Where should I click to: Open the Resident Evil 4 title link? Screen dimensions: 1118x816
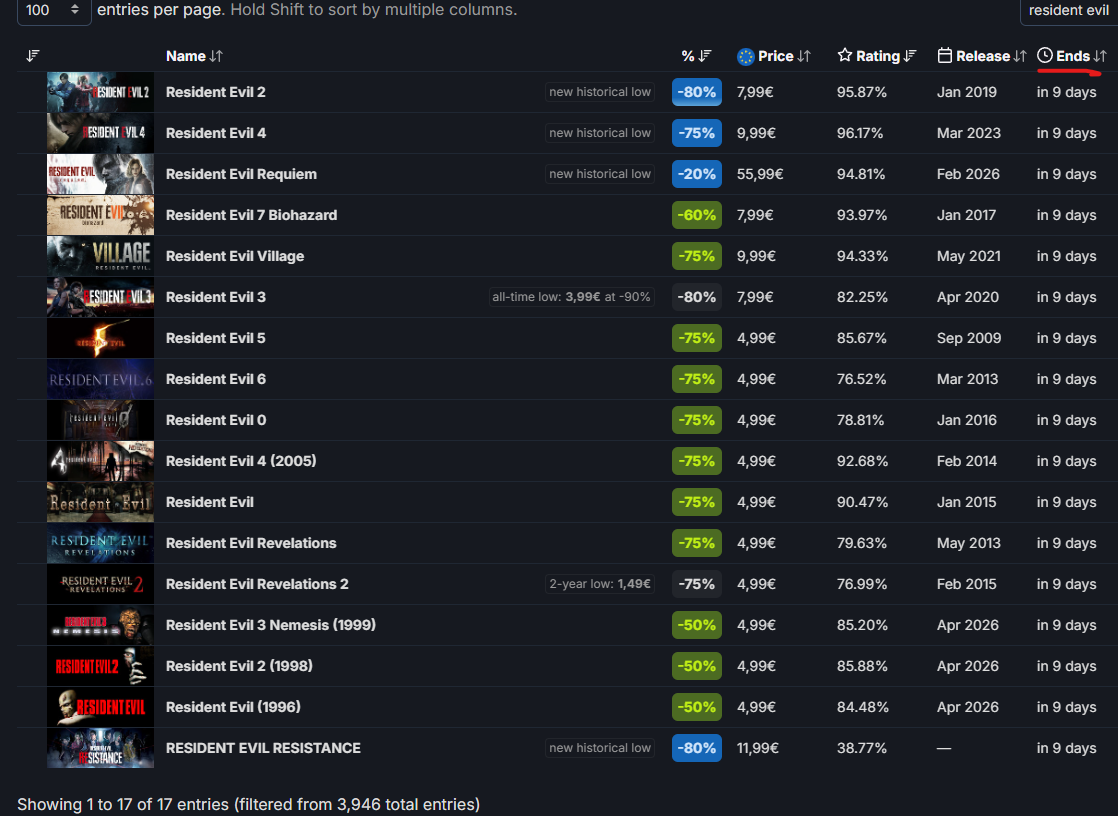[x=215, y=133]
